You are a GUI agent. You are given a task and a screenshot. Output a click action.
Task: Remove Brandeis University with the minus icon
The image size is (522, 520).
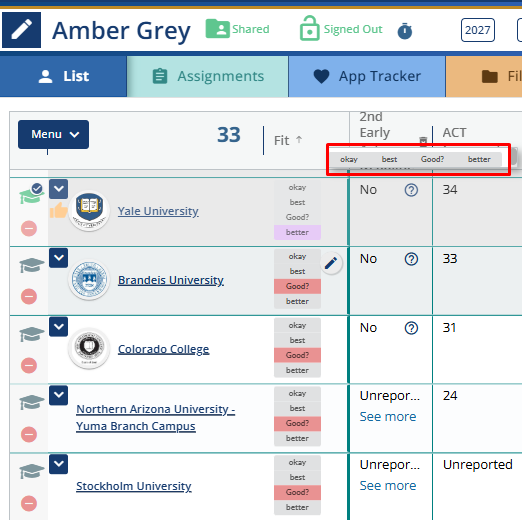[29, 297]
